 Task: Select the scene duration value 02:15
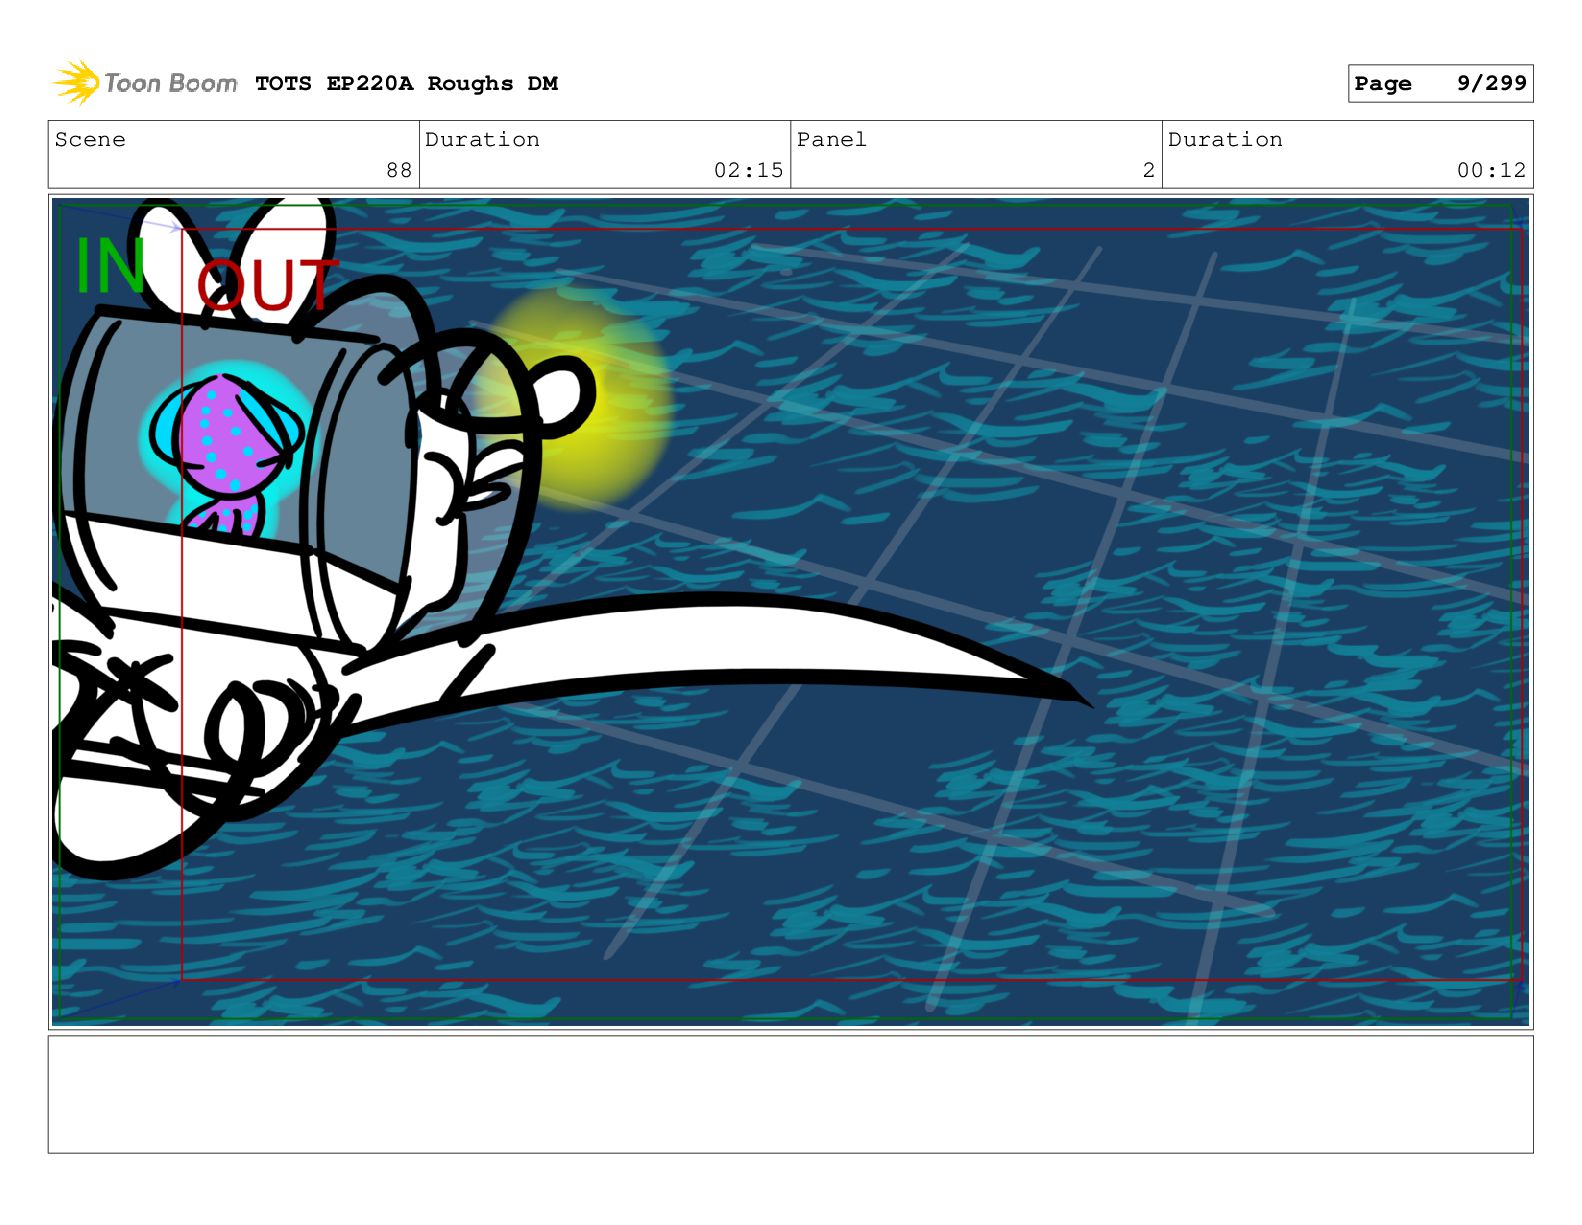(x=748, y=170)
